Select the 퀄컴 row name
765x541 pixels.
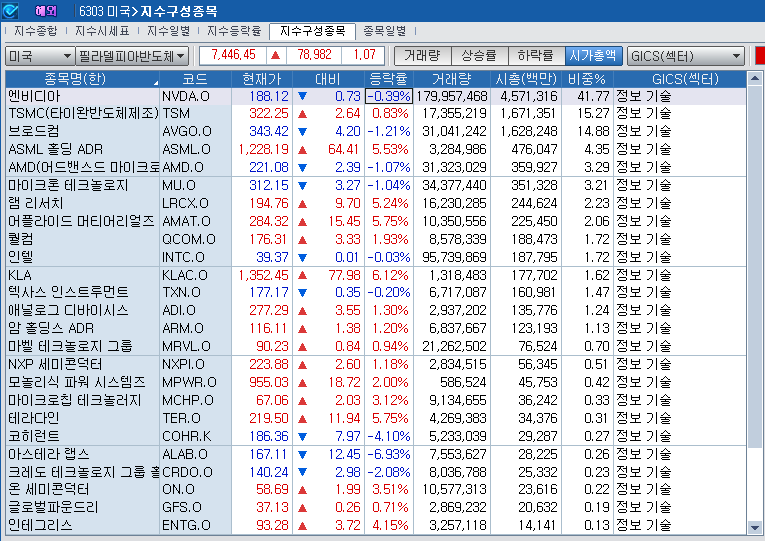tap(21, 239)
